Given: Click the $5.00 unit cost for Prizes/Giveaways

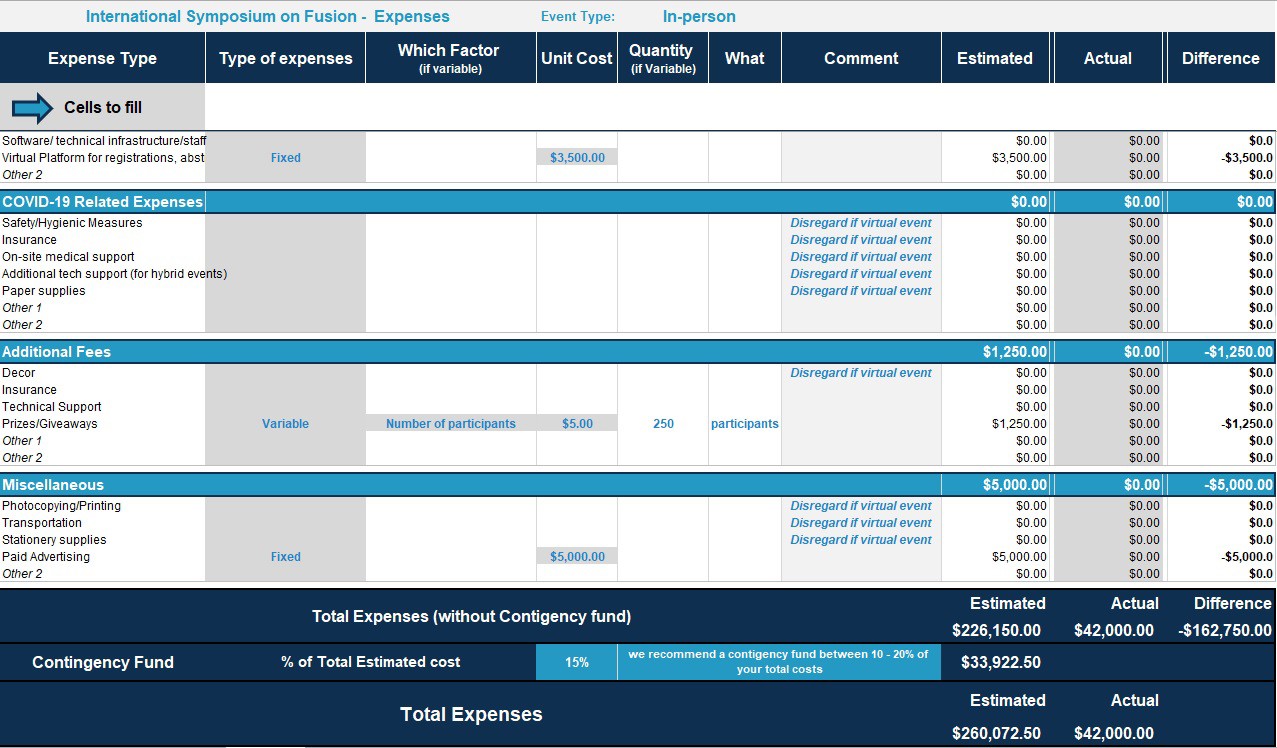Looking at the screenshot, I should [576, 424].
